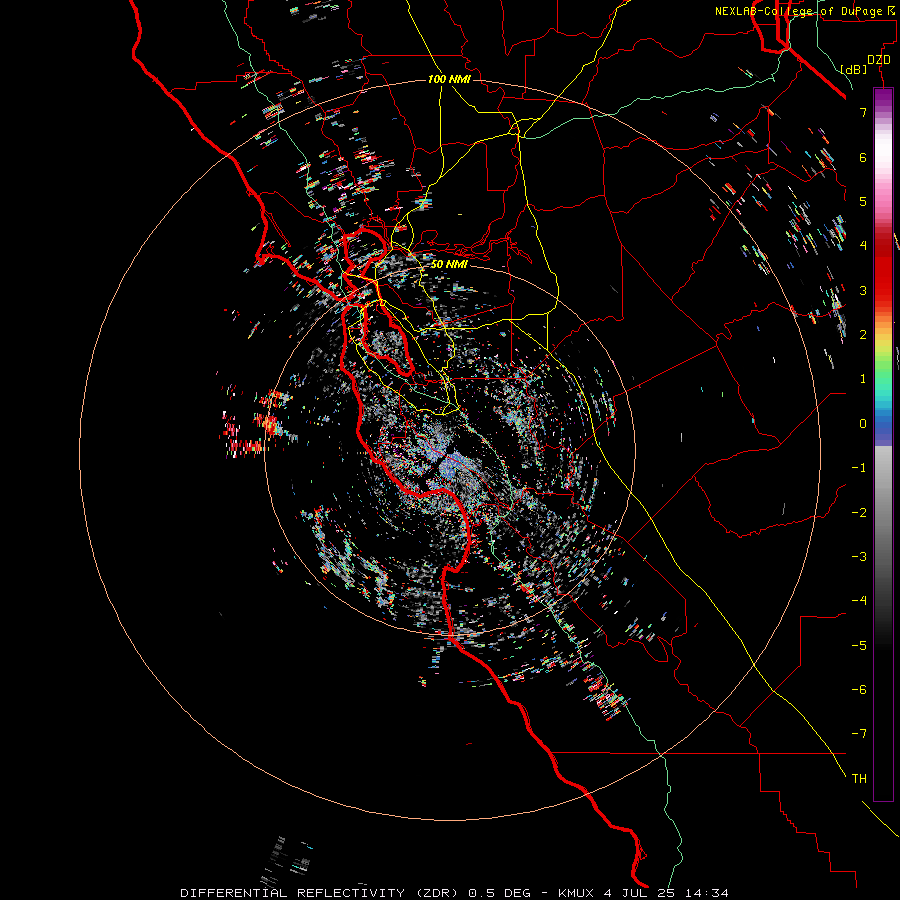The image size is (900, 900).
Task: Click the 6 value on color scale
Action: (863, 157)
